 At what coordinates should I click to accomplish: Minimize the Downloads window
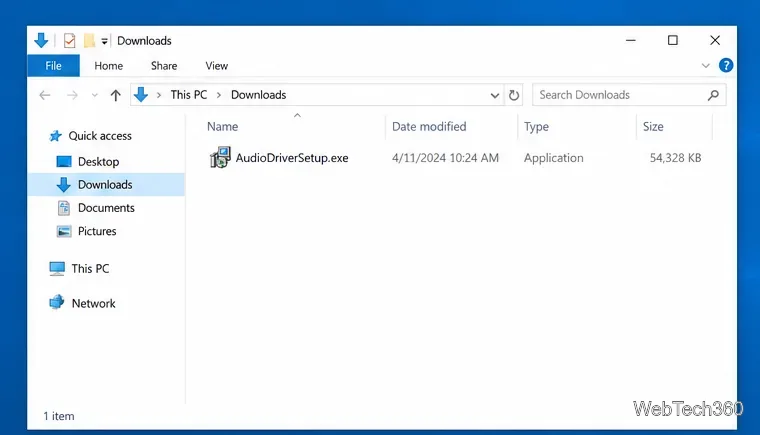tap(631, 40)
